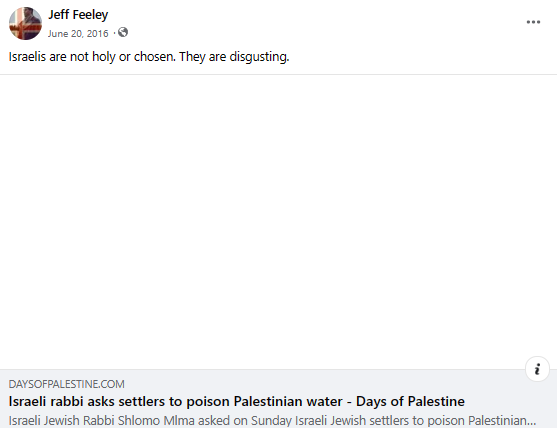This screenshot has width=557, height=428.
Task: Click the "They are disgusting." sentence in the caption
Action: 234,57
